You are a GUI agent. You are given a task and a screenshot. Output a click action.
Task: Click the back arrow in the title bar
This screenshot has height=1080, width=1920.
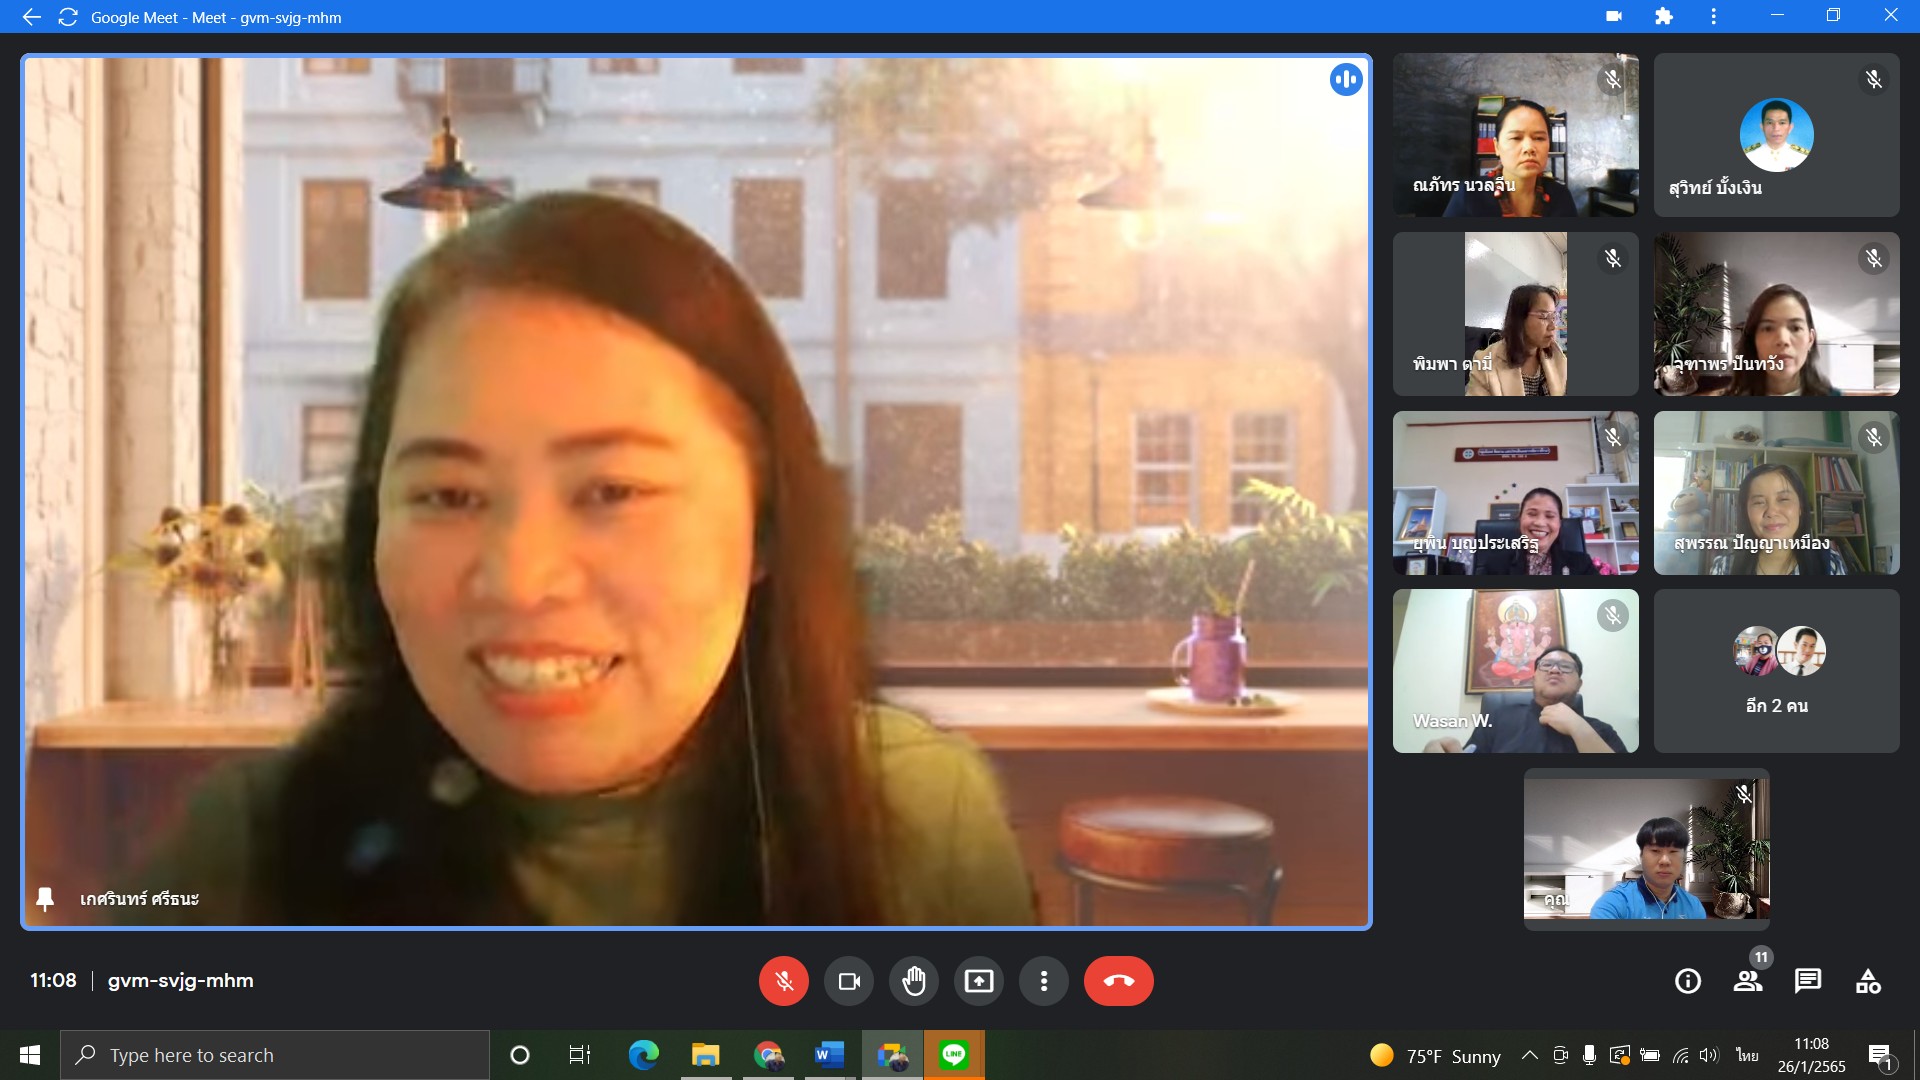click(x=31, y=17)
